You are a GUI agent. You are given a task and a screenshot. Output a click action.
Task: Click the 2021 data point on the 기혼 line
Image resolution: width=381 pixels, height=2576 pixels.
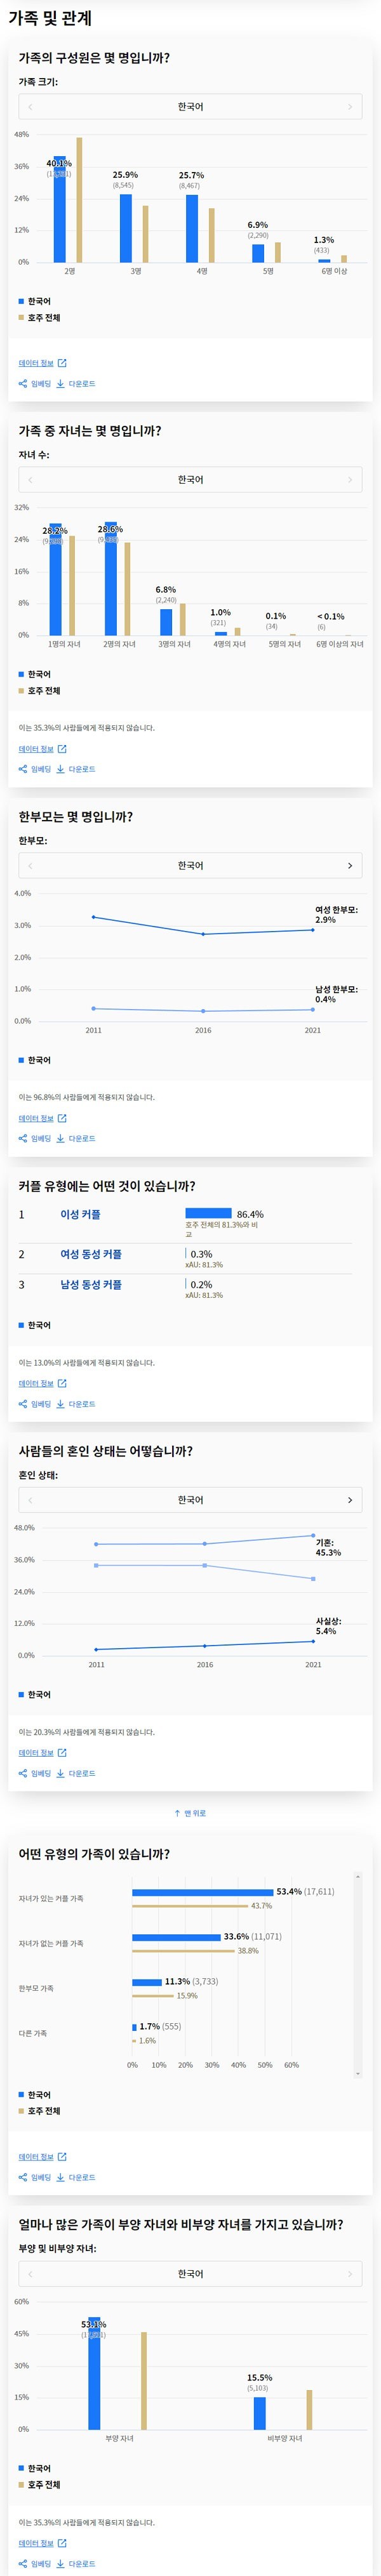click(x=313, y=1536)
